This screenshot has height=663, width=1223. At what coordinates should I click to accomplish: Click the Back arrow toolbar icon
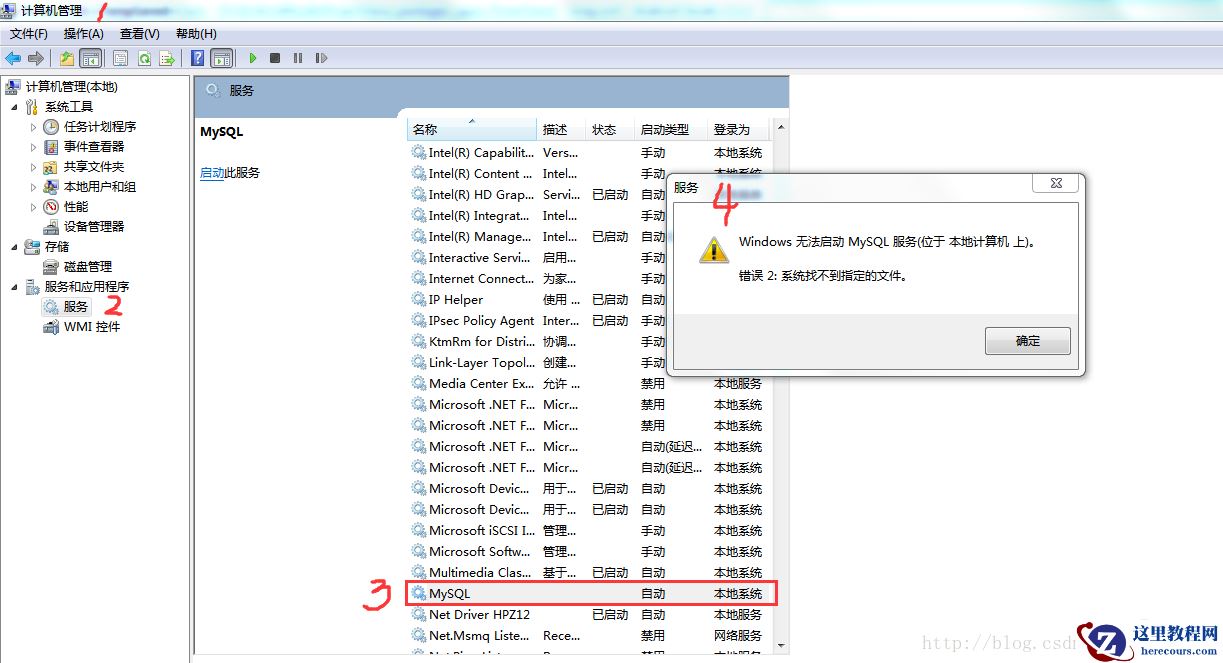[x=14, y=58]
